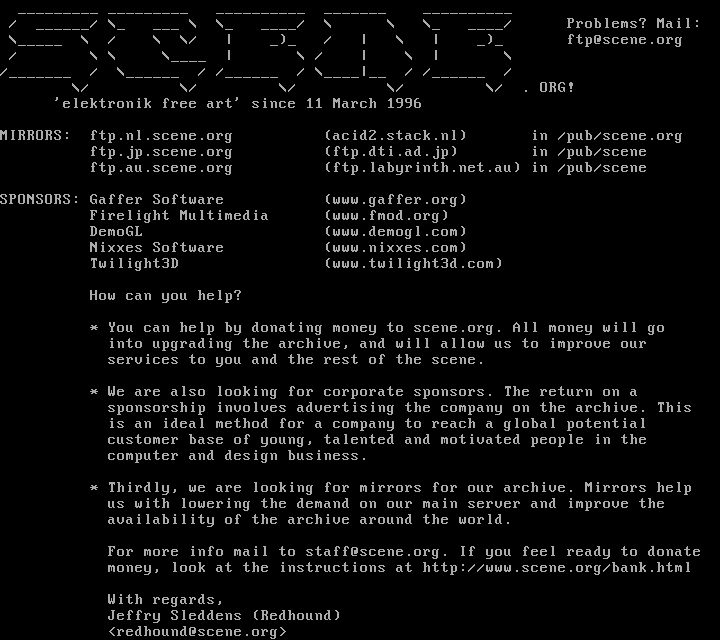The height and width of the screenshot is (640, 720).
Task: Click the 'How can you help?' heading
Action: click(x=165, y=296)
